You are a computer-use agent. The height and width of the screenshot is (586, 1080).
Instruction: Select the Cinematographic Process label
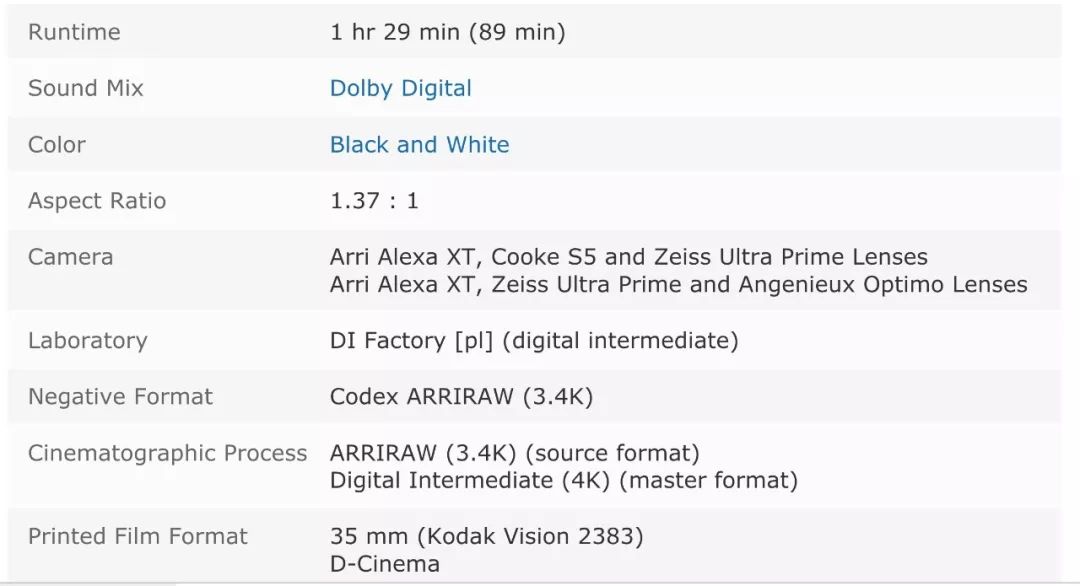click(x=167, y=453)
